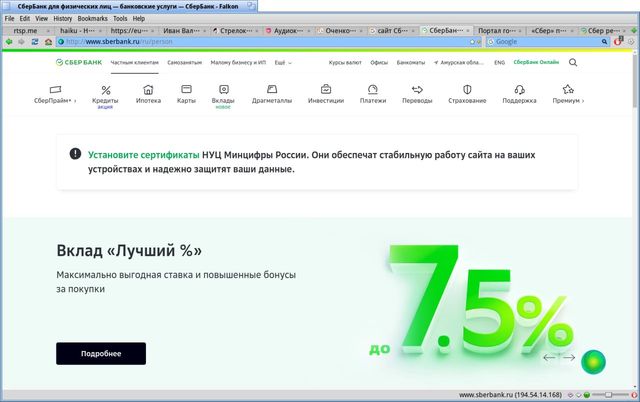The height and width of the screenshot is (402, 640).
Task: Switch to the Иван Вал... tab
Action: click(183, 31)
